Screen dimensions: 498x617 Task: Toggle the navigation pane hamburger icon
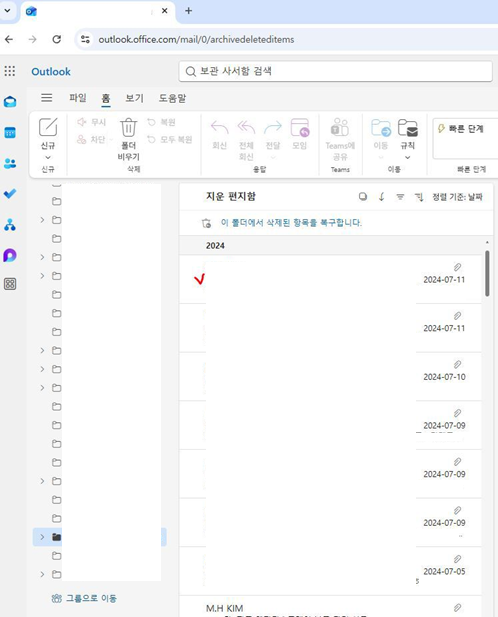[47, 98]
